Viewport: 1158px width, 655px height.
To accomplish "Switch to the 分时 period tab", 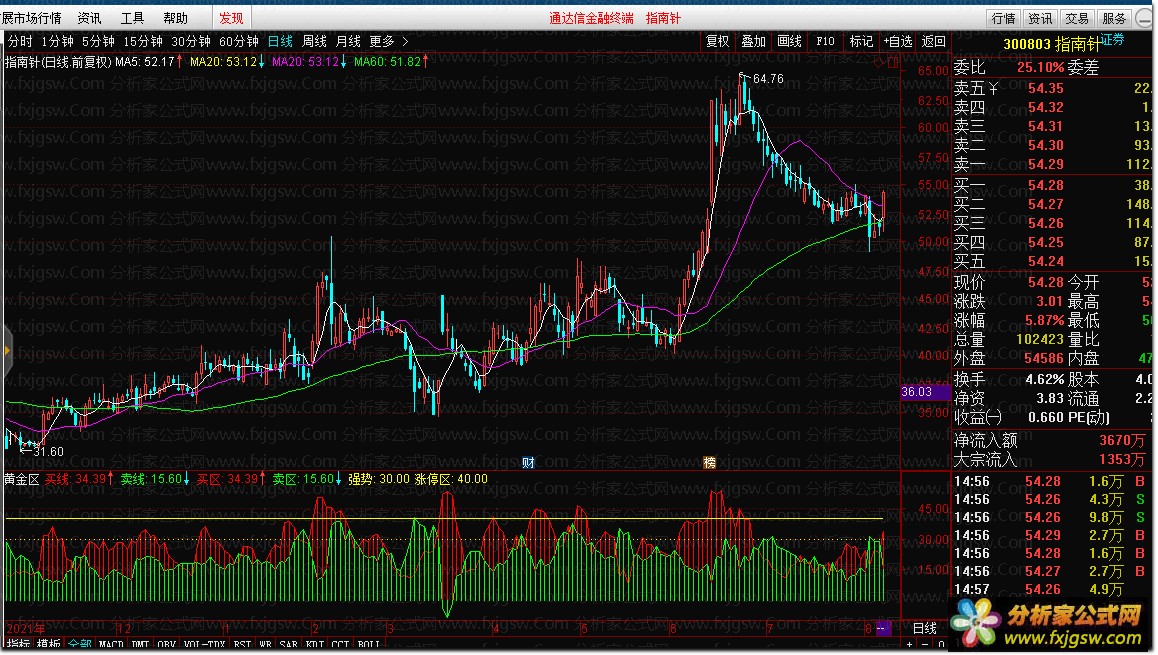I will 20,41.
